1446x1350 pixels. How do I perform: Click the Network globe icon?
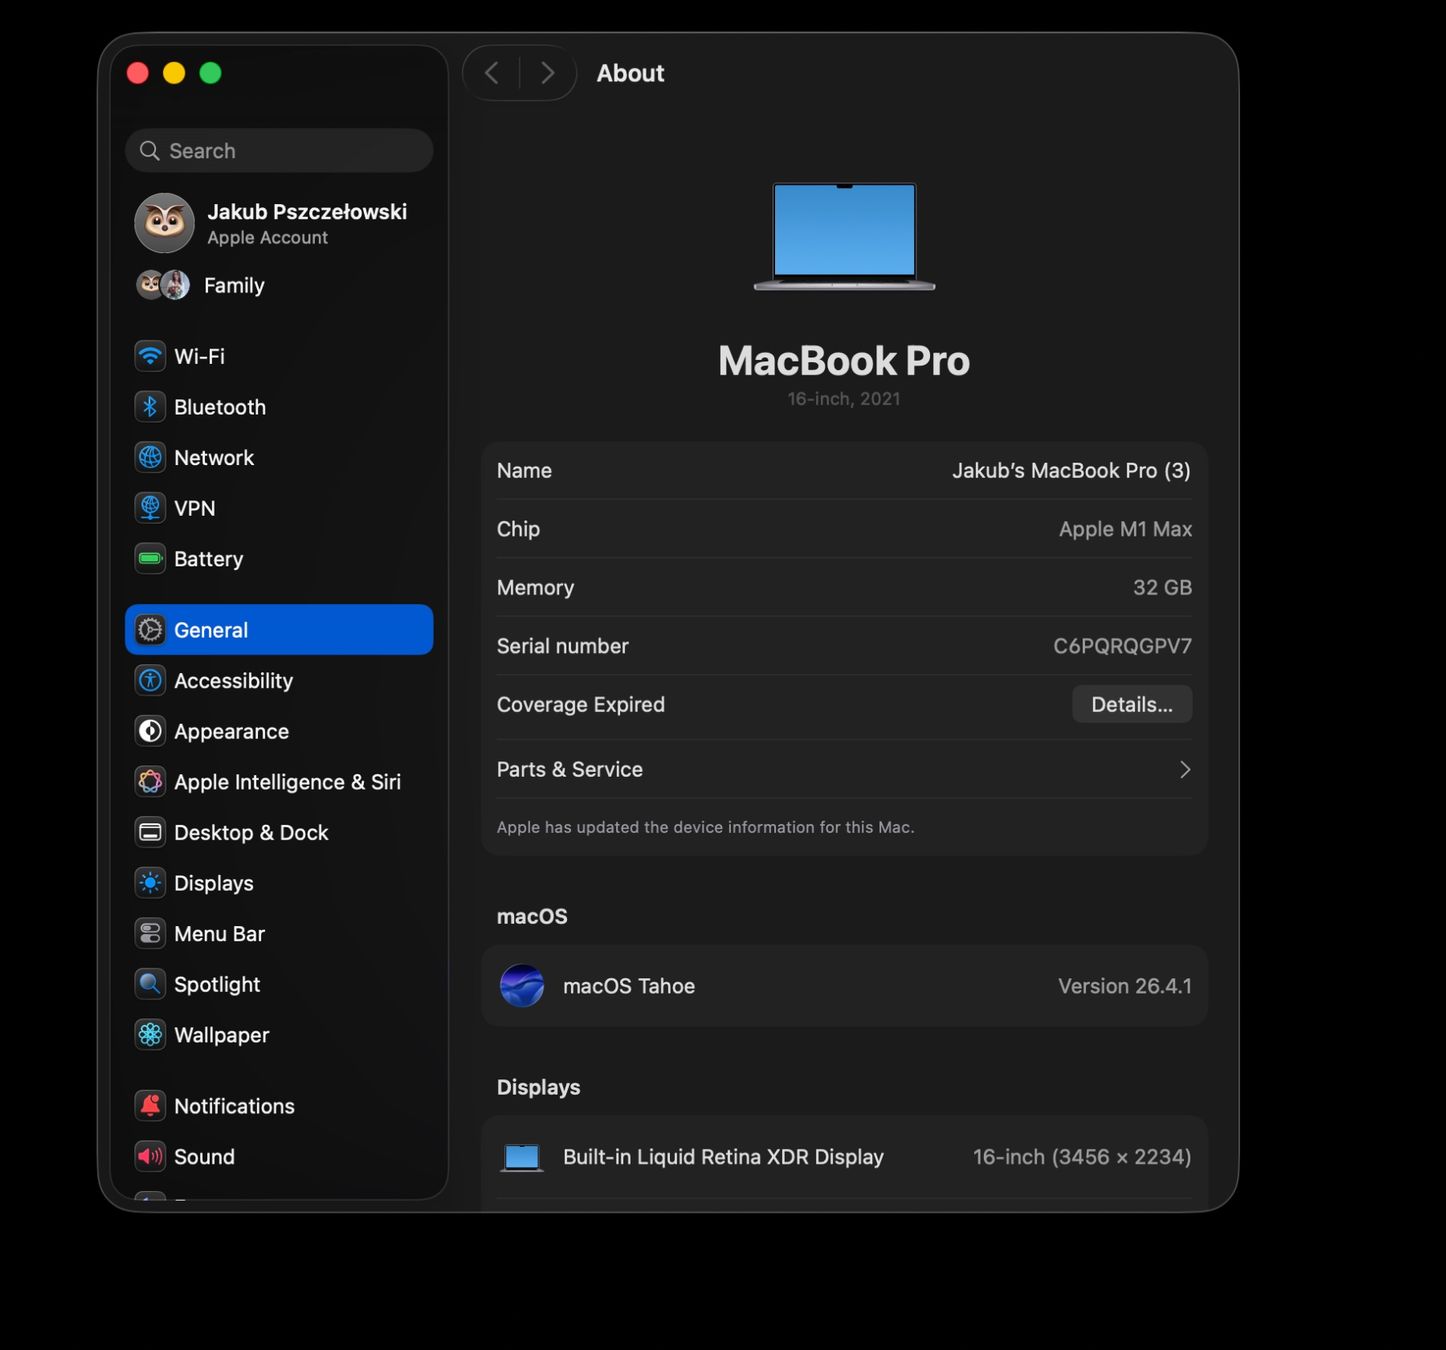pyautogui.click(x=150, y=457)
